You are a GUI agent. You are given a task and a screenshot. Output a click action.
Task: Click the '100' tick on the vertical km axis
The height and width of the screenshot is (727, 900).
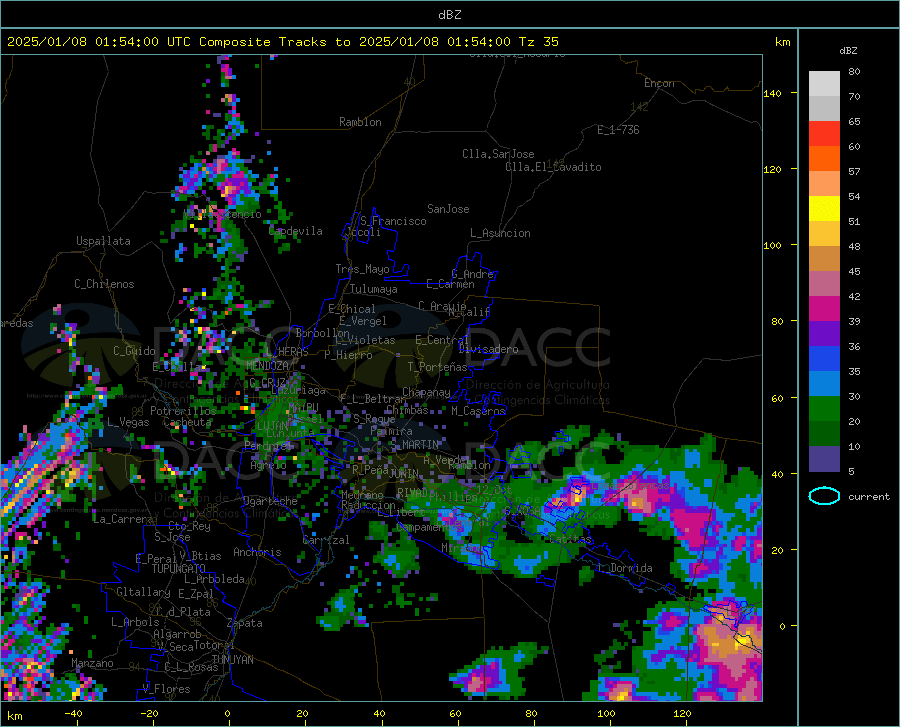click(x=772, y=245)
